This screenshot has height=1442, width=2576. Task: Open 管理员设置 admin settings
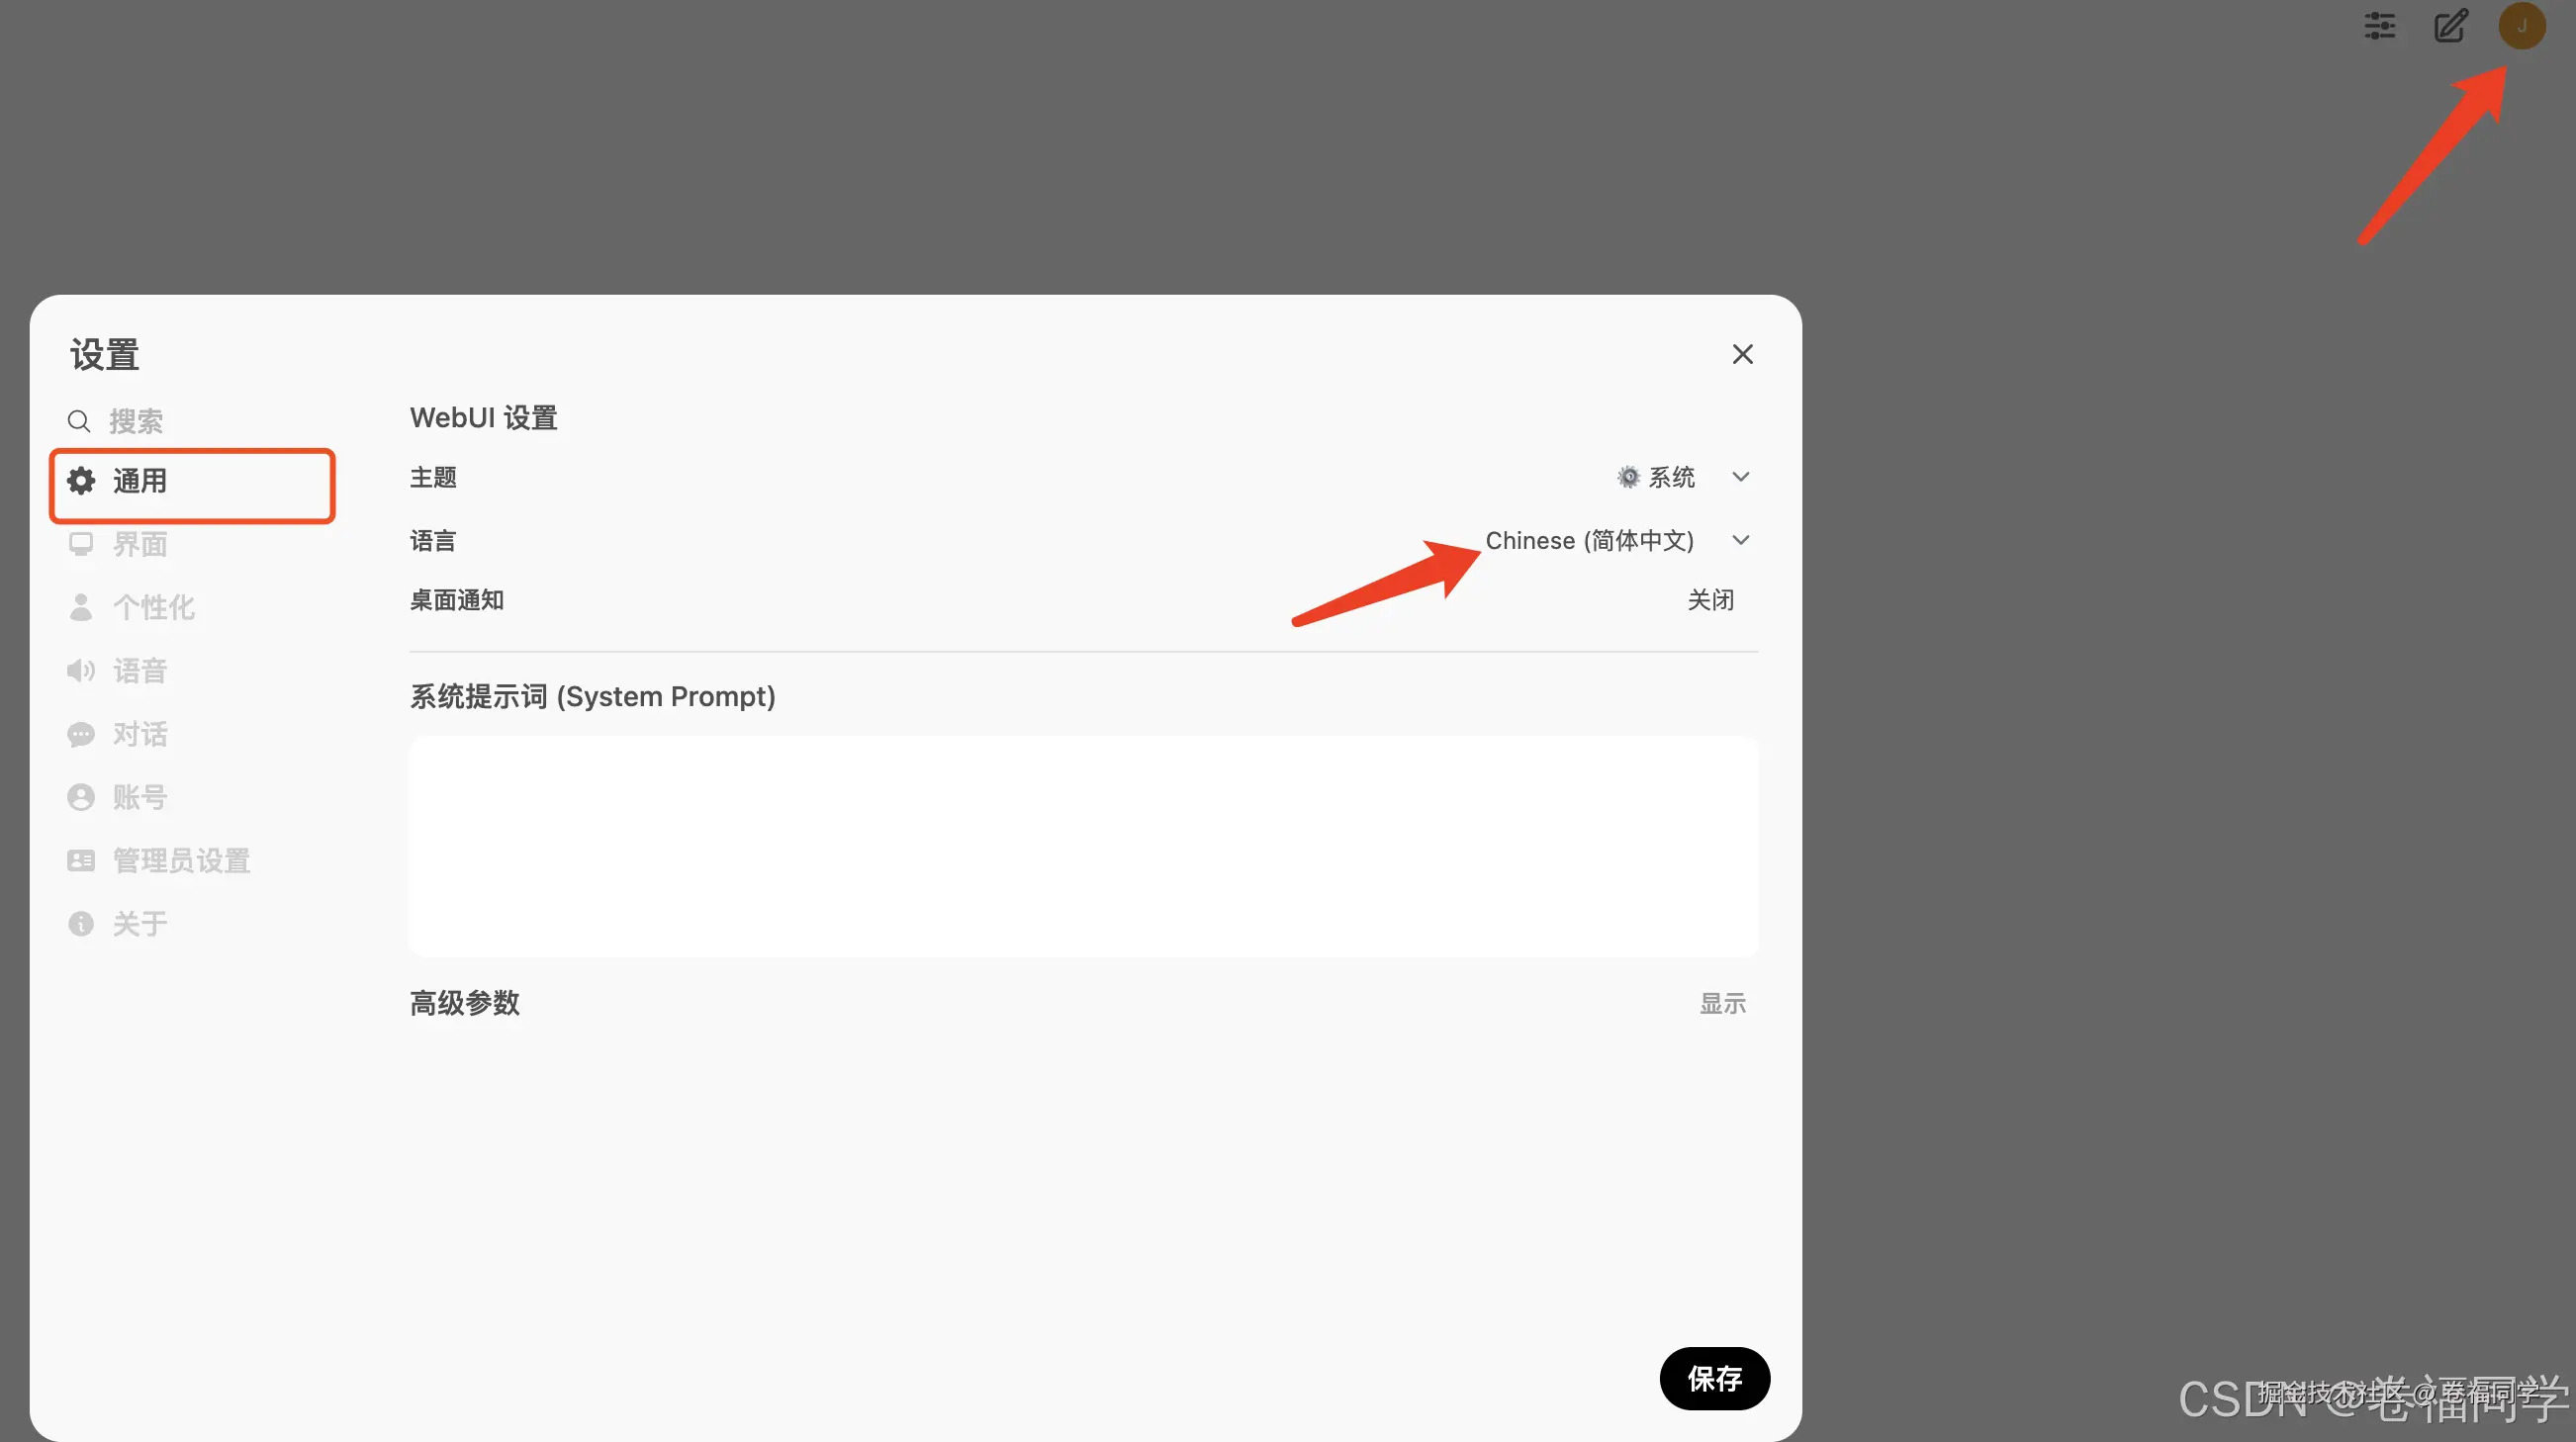[x=181, y=860]
